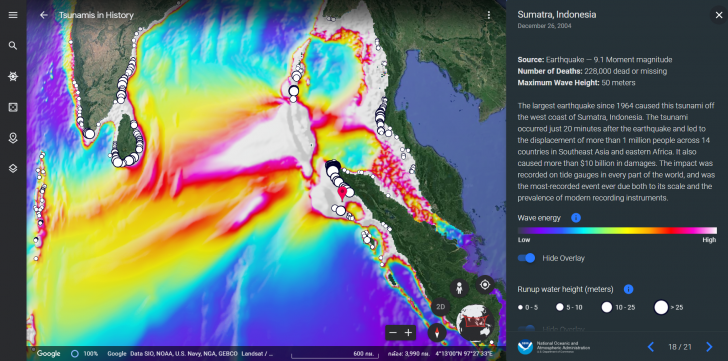728x361 pixels.
Task: Activate the Pegman Street View icon
Action: pos(459,288)
